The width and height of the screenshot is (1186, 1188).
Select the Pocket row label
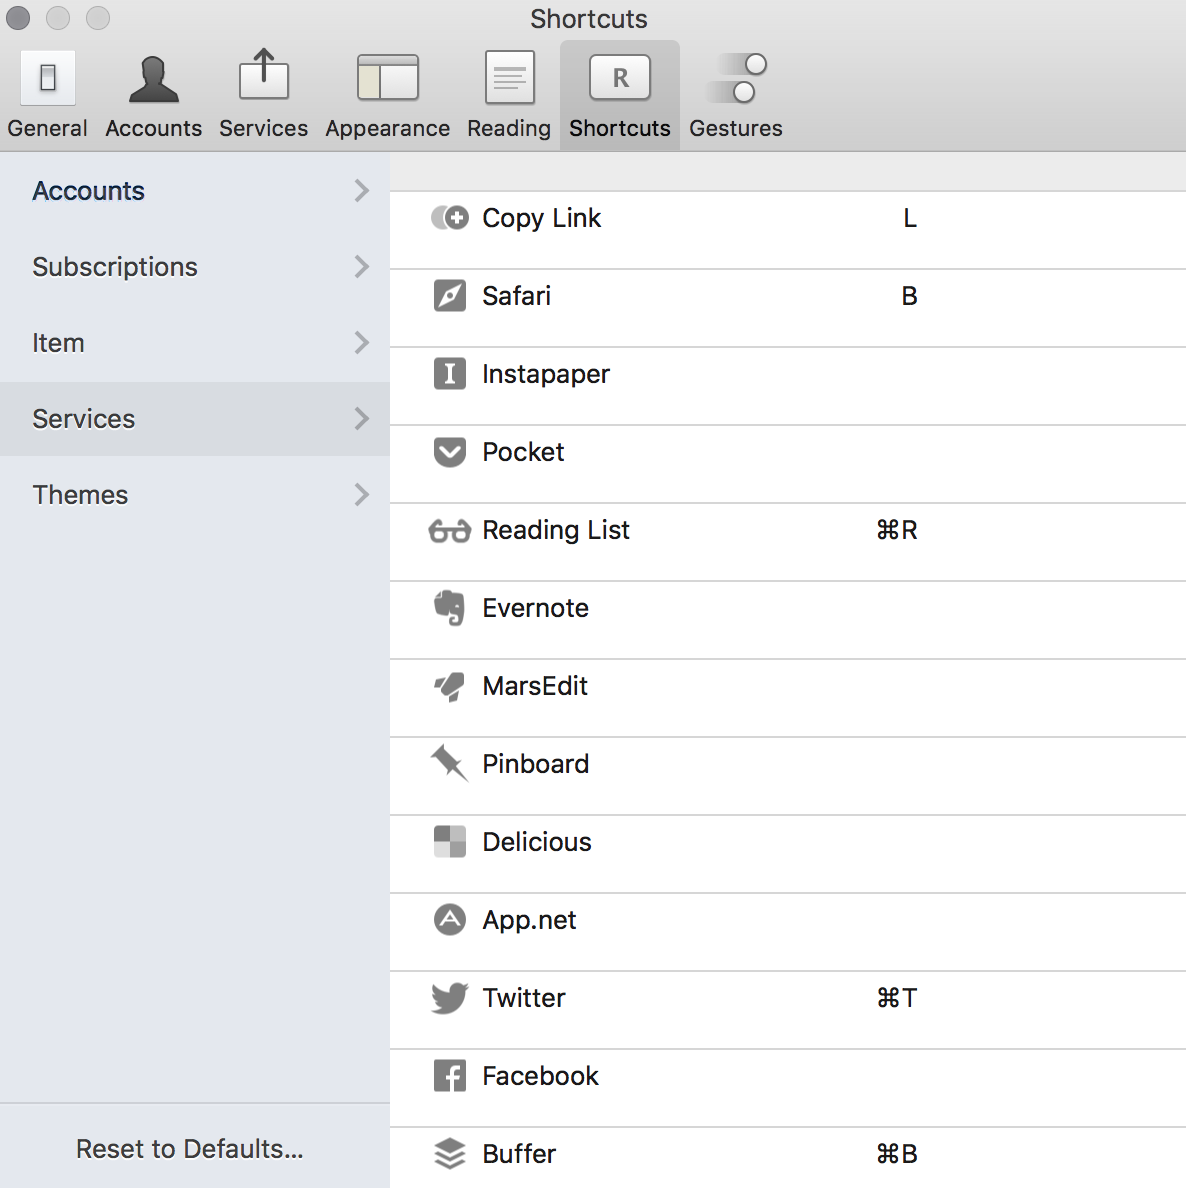523,452
